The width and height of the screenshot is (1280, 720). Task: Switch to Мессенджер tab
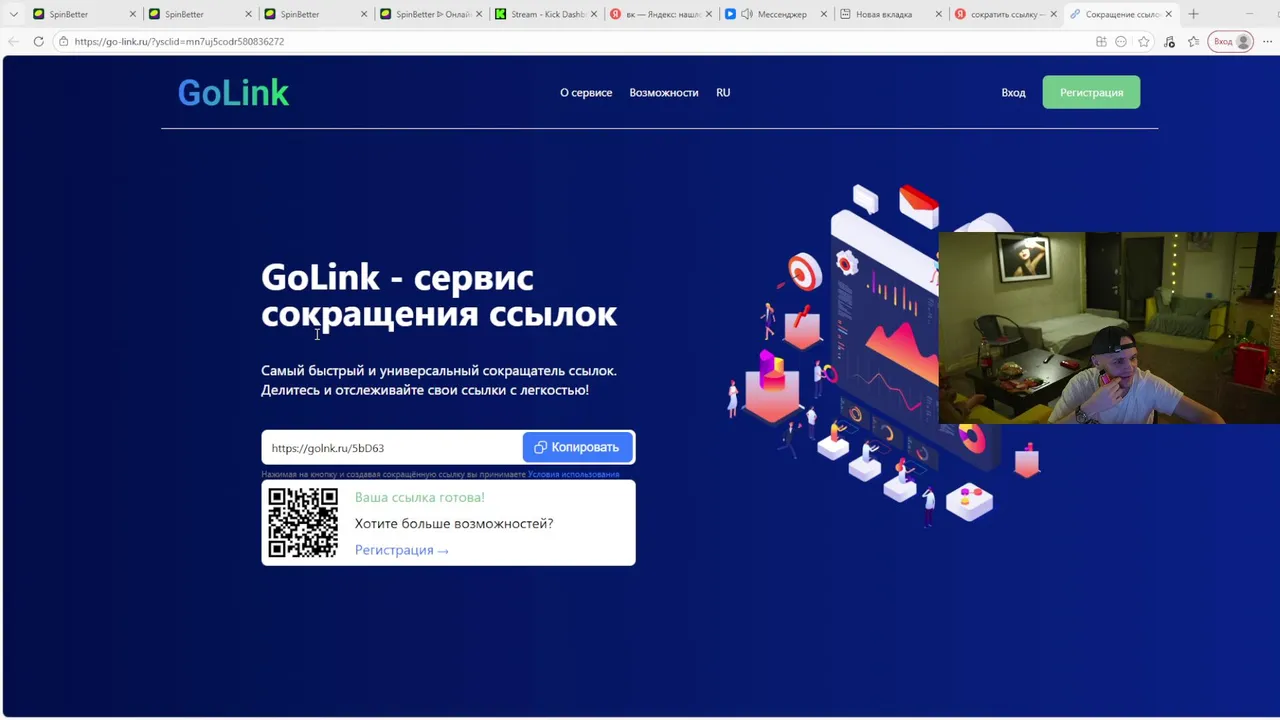[775, 14]
